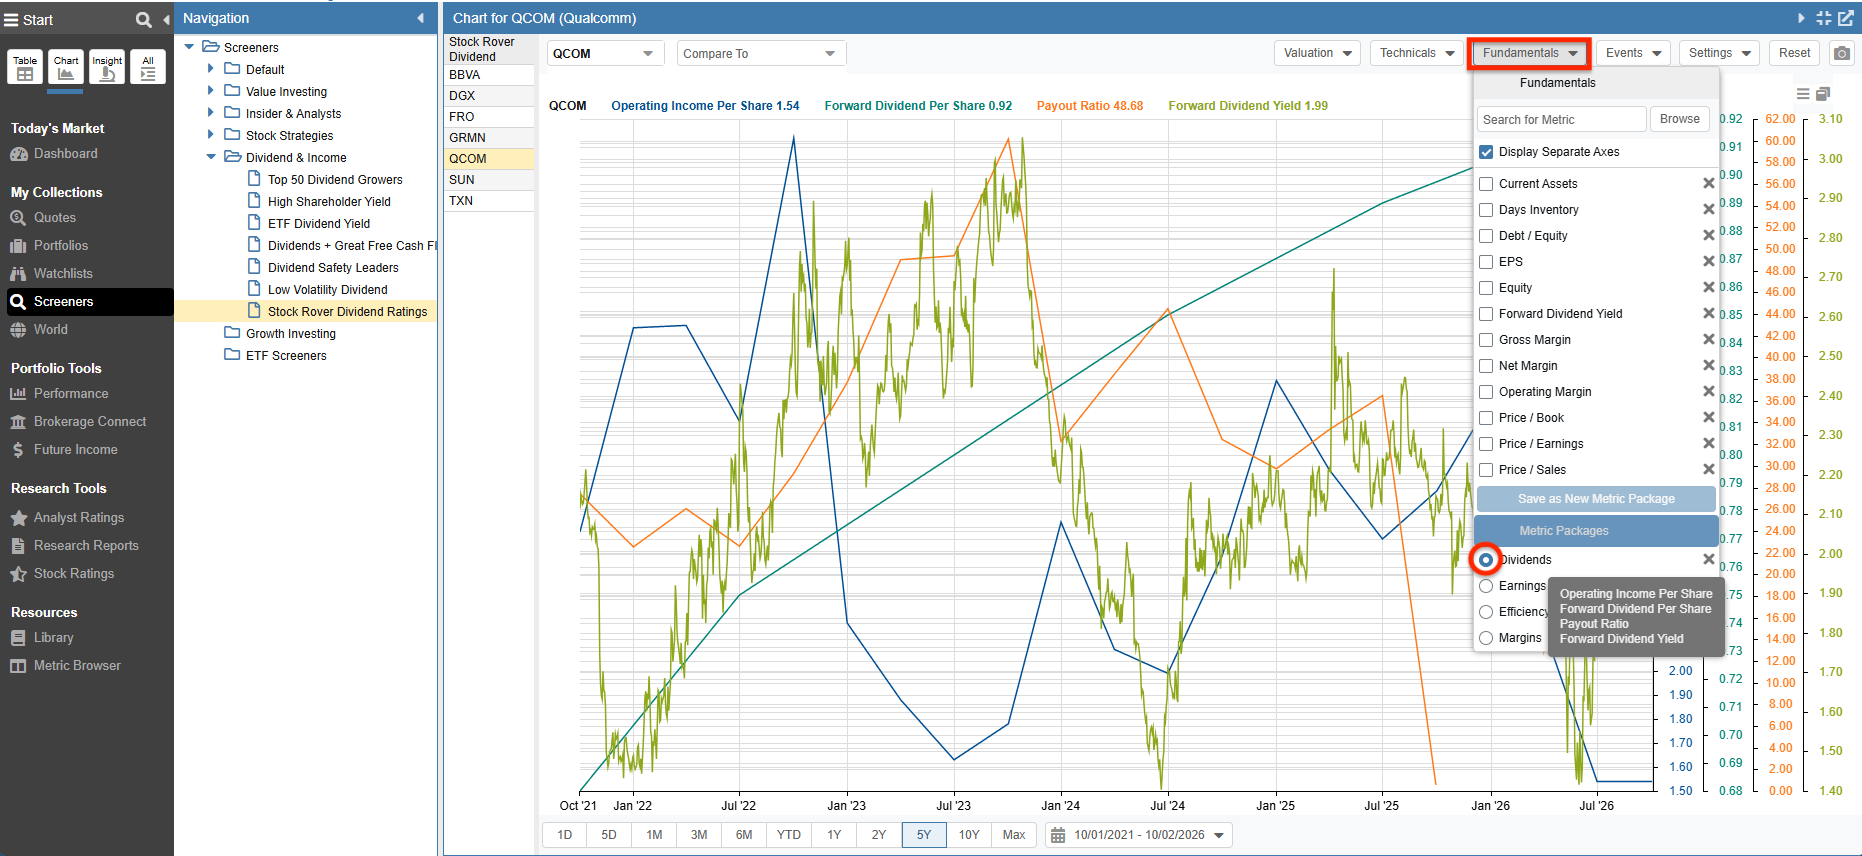Click the camera snapshot icon
The image size is (1862, 856).
pyautogui.click(x=1842, y=53)
